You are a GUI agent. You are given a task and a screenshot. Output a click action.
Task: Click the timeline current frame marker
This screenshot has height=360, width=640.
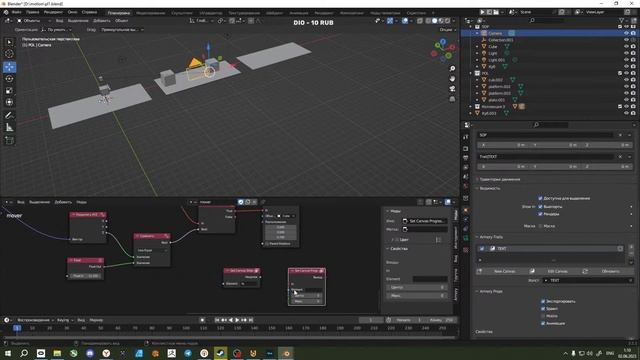pyautogui.click(x=17, y=328)
